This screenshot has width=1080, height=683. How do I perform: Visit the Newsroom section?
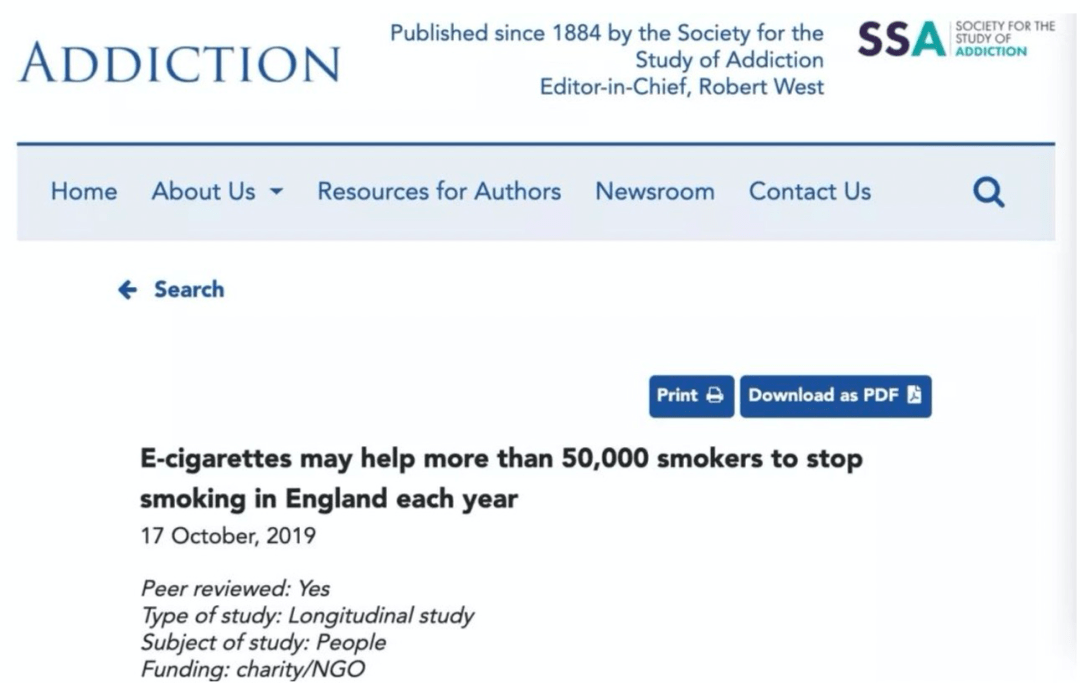[x=655, y=191]
